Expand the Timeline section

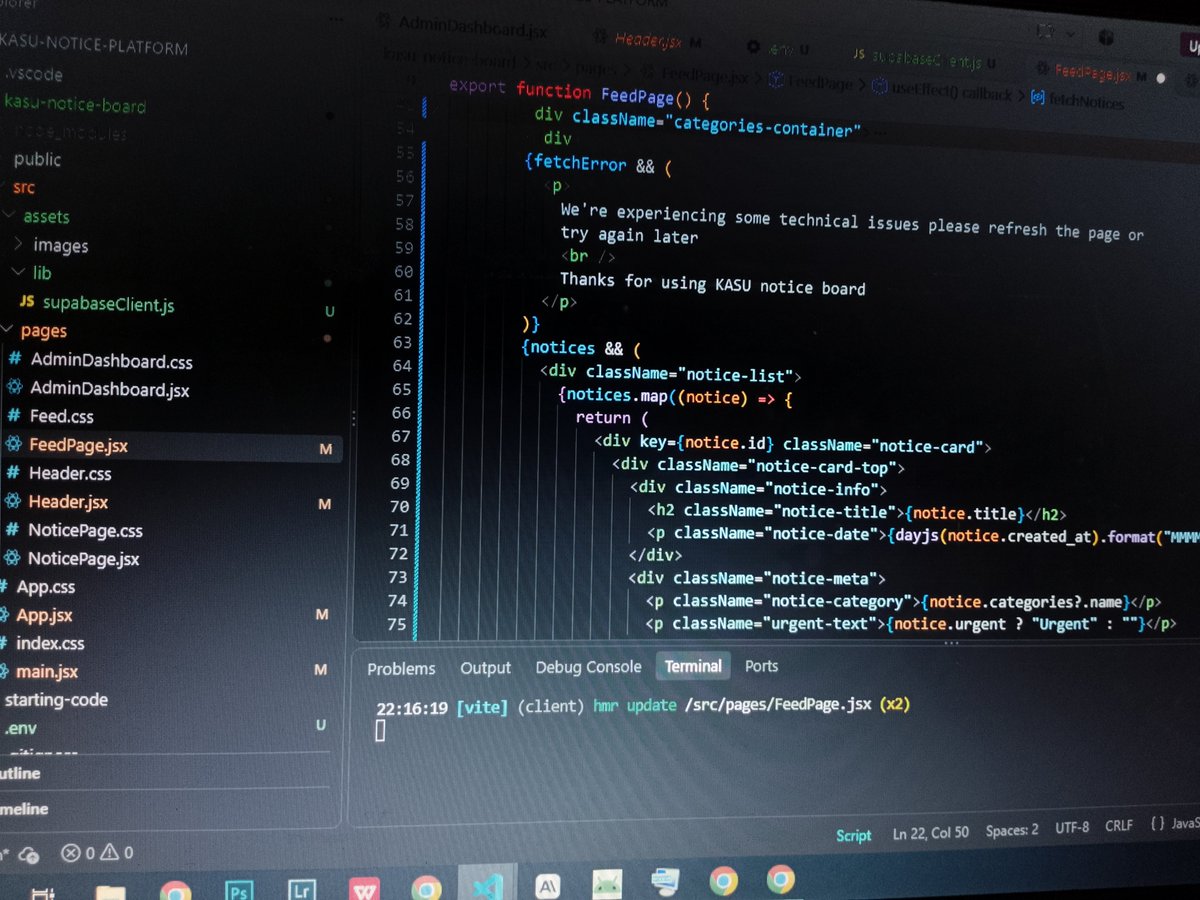pyautogui.click(x=24, y=808)
